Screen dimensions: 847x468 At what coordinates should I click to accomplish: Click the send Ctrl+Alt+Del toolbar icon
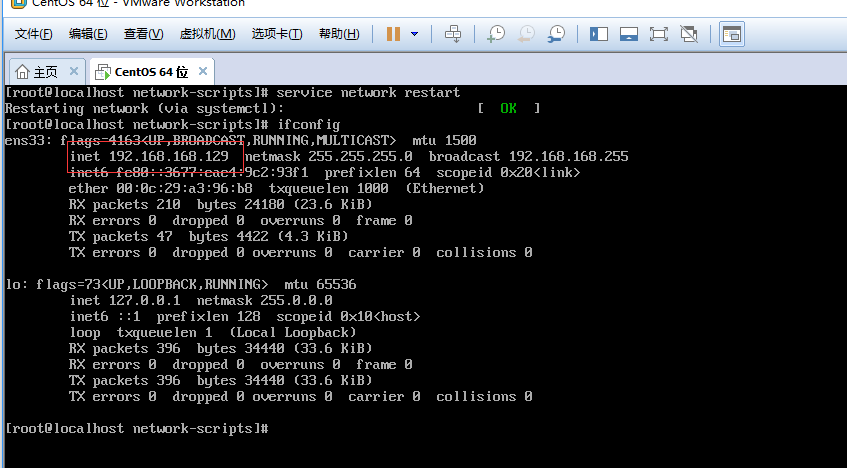coord(453,34)
